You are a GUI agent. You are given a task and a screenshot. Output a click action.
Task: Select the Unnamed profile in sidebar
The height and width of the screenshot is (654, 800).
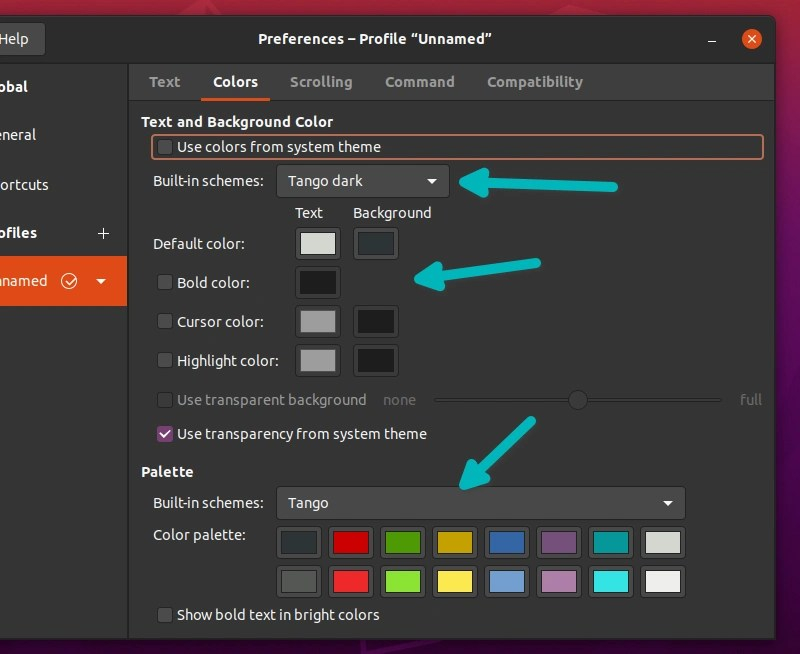click(25, 281)
